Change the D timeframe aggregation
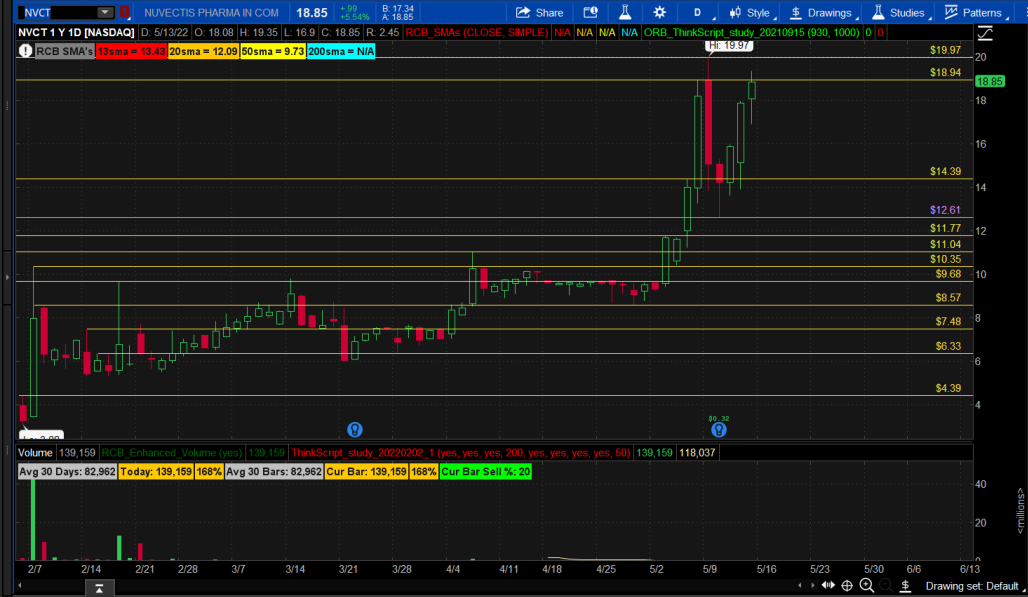This screenshot has height=597, width=1028. 698,12
